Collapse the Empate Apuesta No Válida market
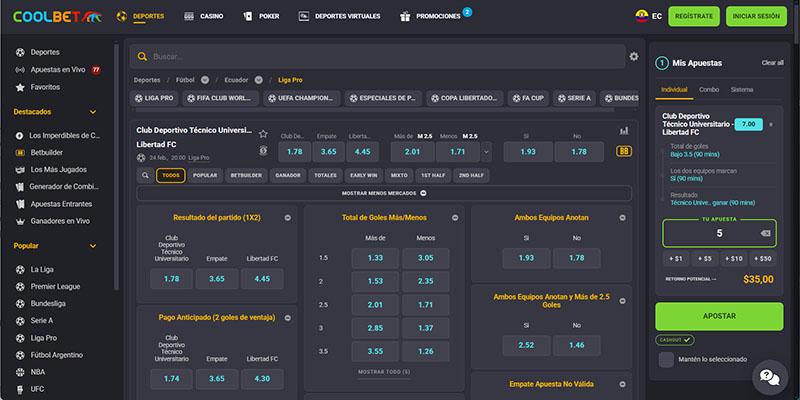Viewport: 800px width, 400px height. pos(622,384)
